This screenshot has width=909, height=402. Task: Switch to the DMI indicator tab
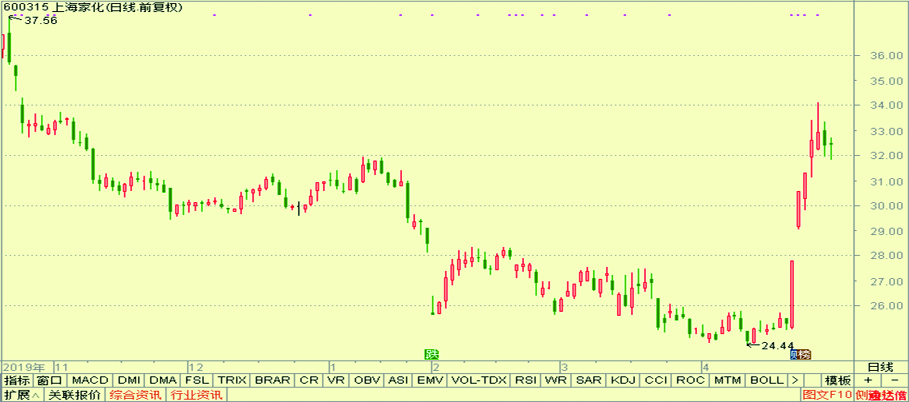coord(129,381)
